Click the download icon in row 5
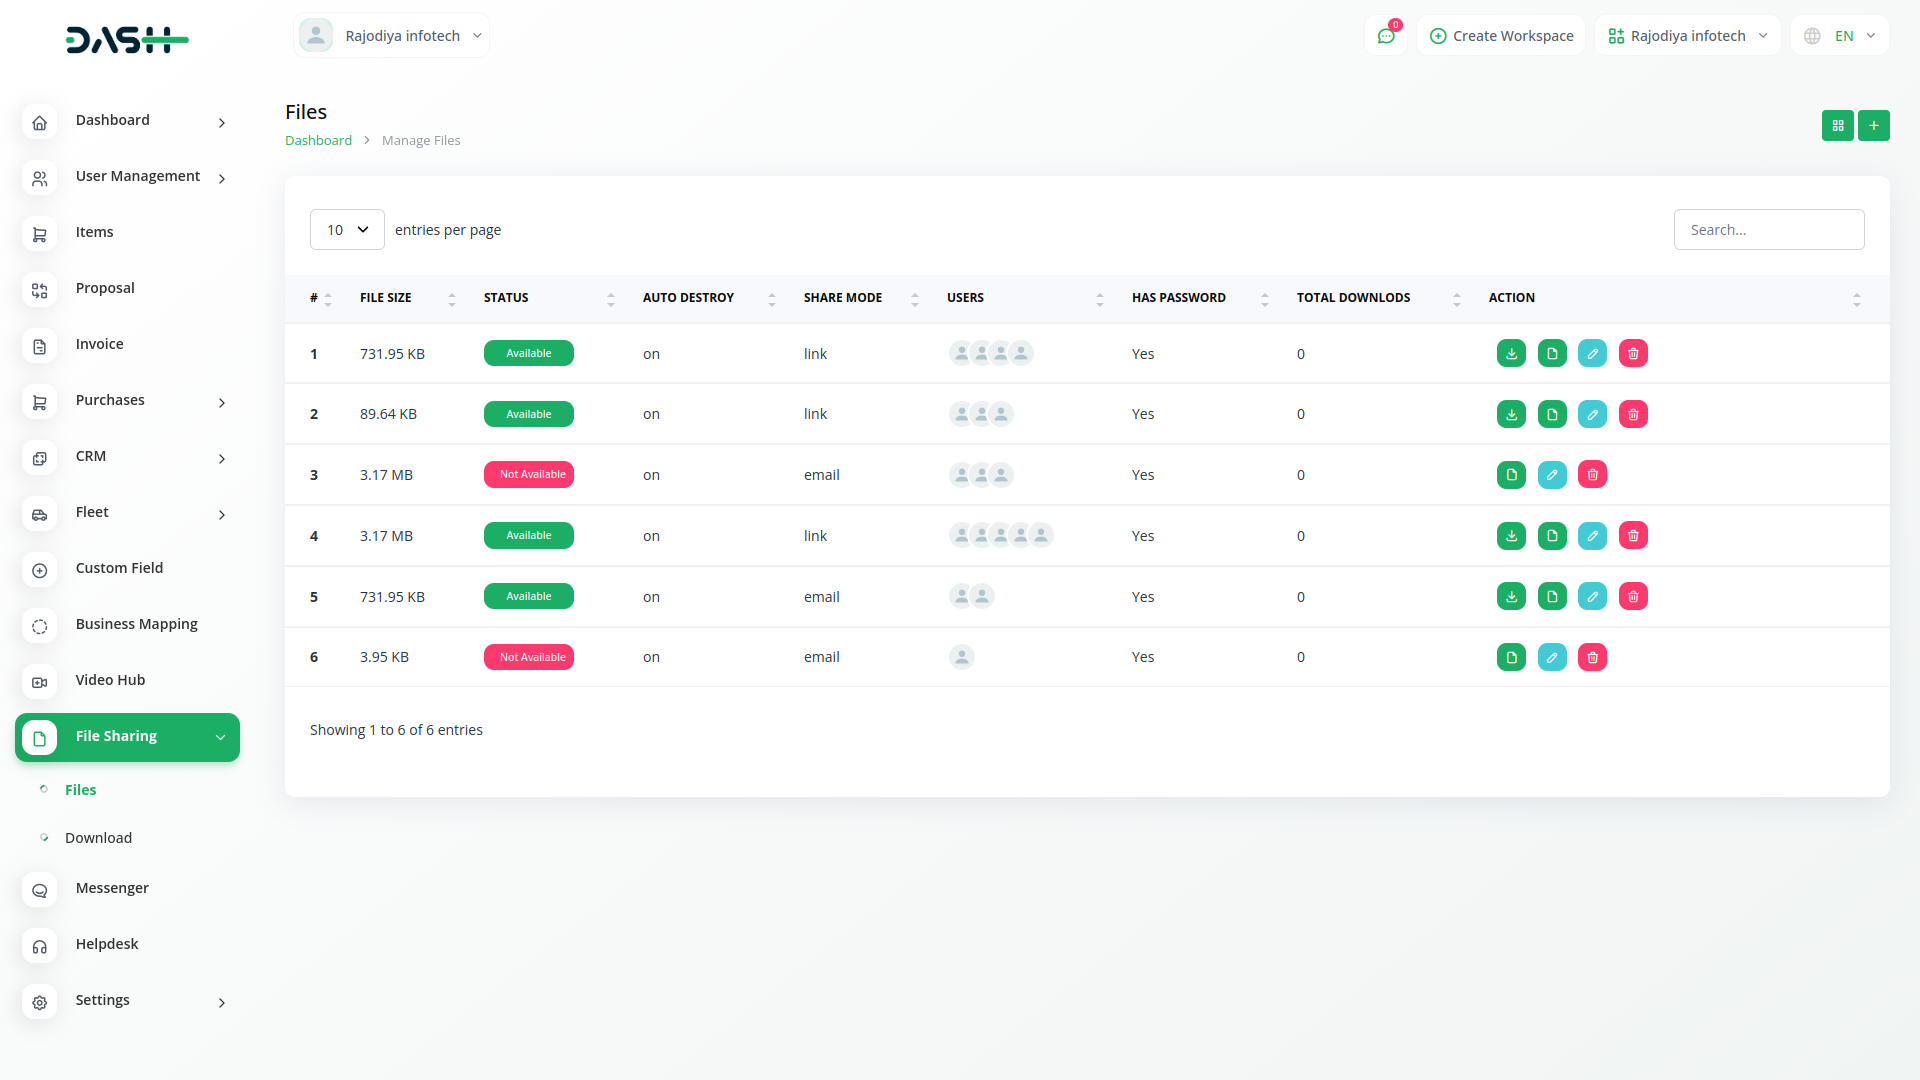Screen dimensions: 1920x1080 [1511, 597]
